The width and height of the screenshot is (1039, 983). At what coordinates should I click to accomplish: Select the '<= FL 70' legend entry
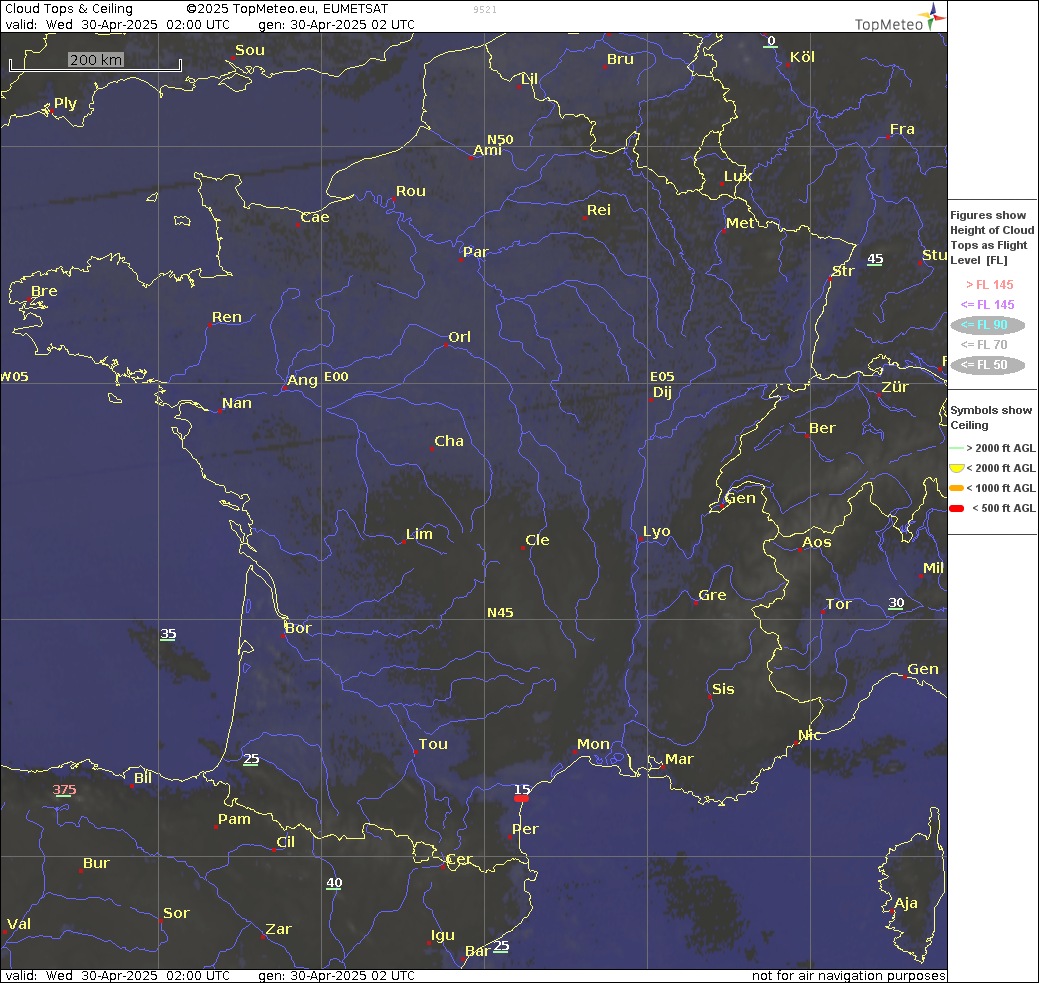(984, 345)
